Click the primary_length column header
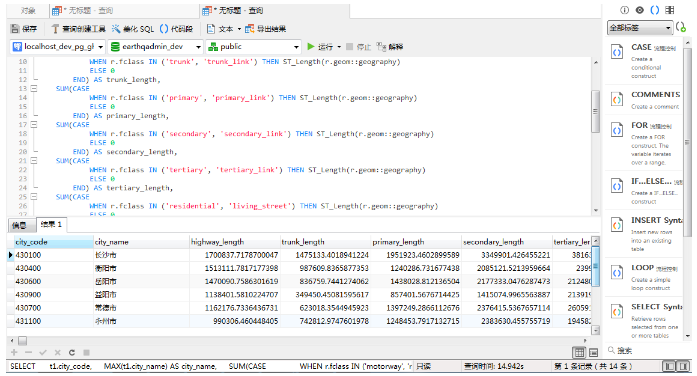This screenshot has height=376, width=697. click(x=416, y=242)
